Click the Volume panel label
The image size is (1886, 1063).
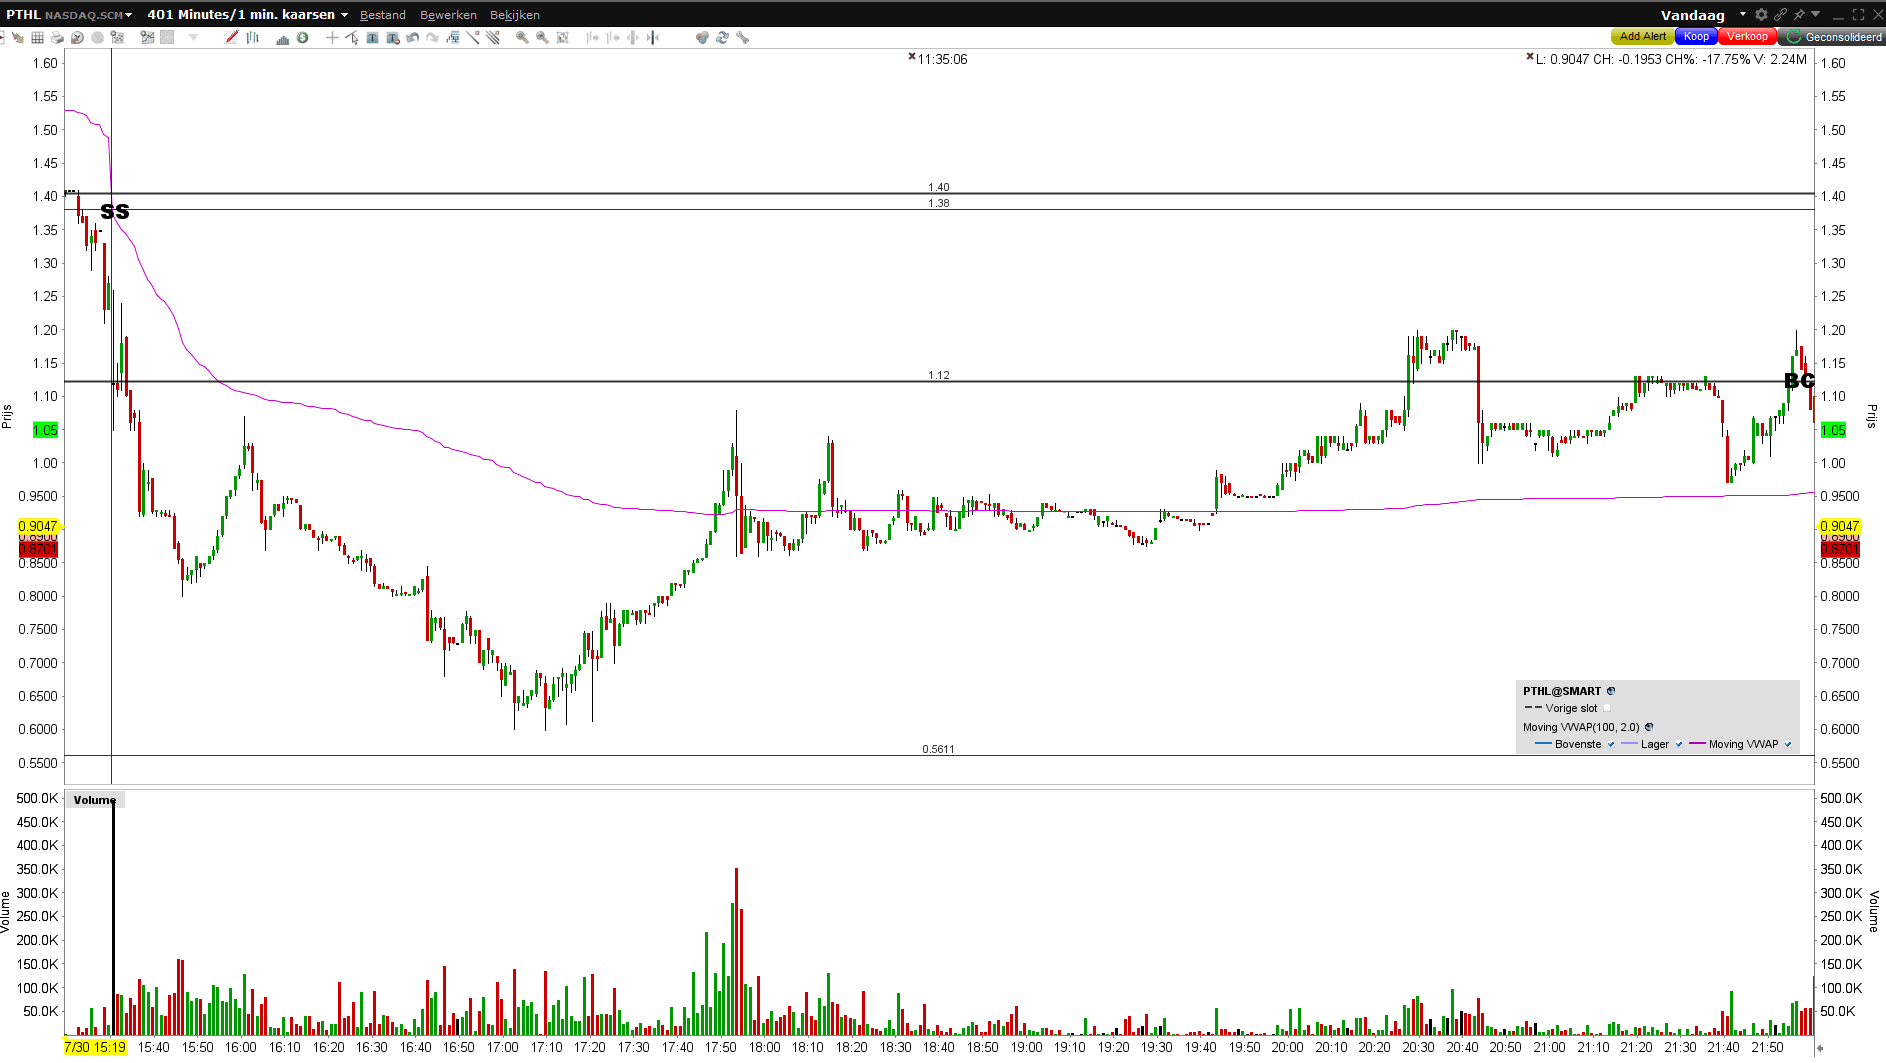[x=95, y=800]
